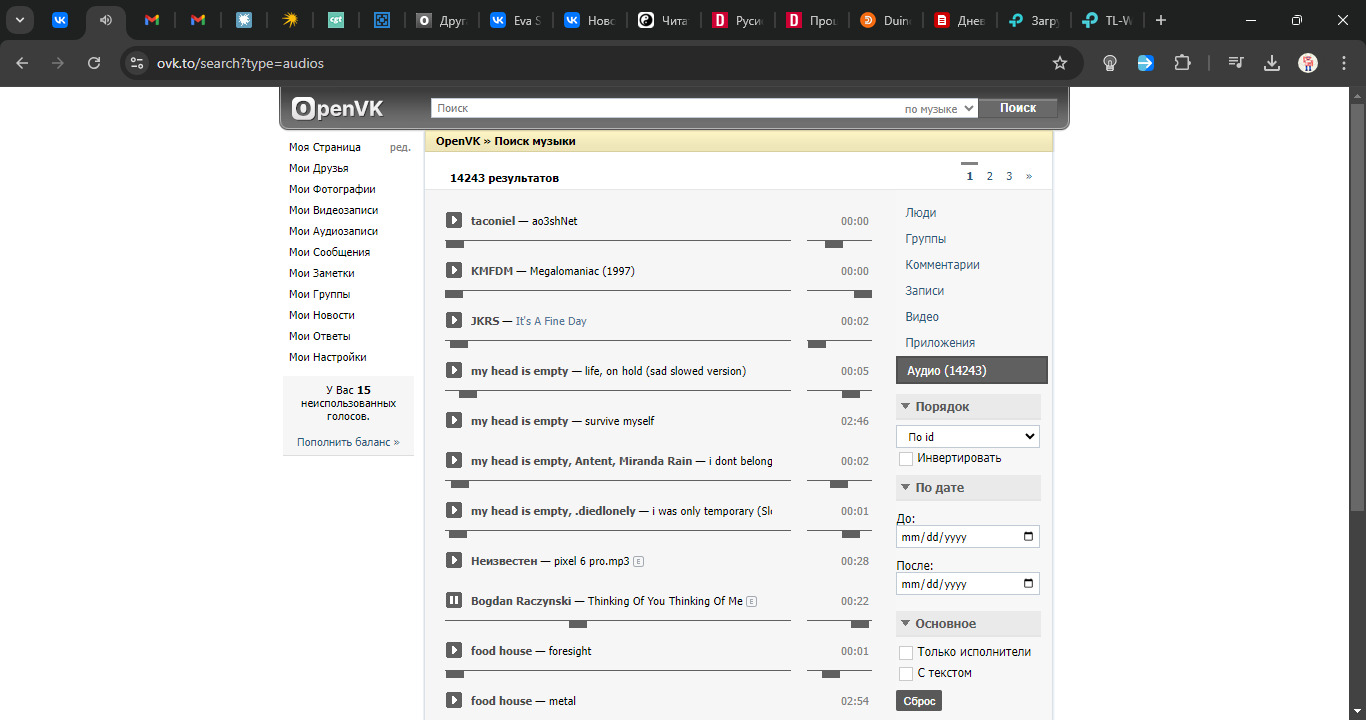Open the browser downloads icon
Viewport: 1366px width, 720px height.
pos(1272,63)
